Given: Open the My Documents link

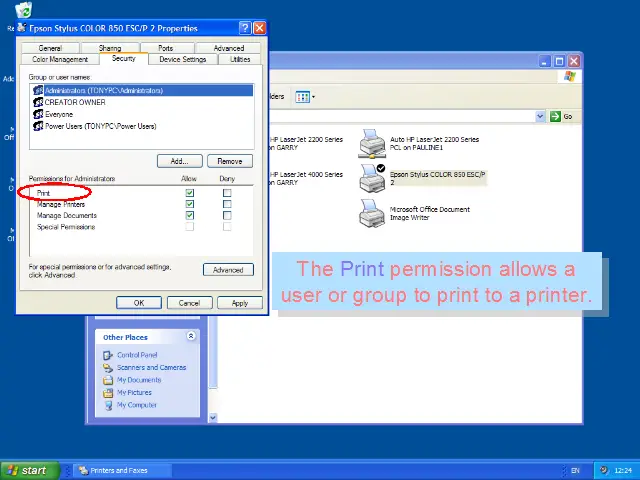Looking at the screenshot, I should pyautogui.click(x=139, y=380).
